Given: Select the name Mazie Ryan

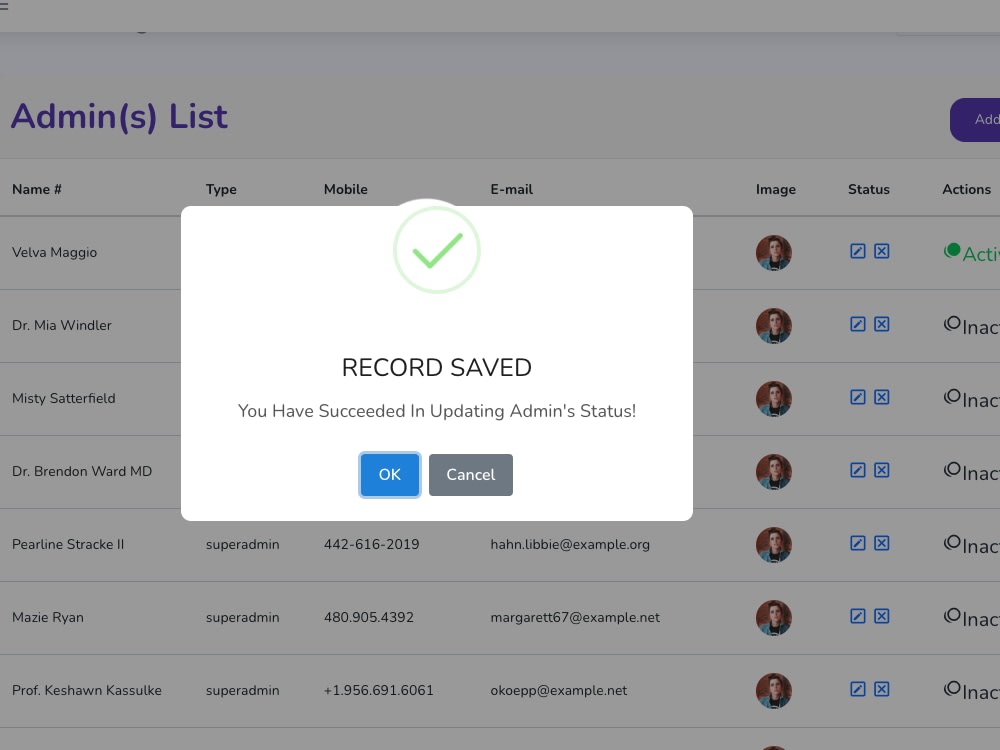Looking at the screenshot, I should pyautogui.click(x=48, y=617).
